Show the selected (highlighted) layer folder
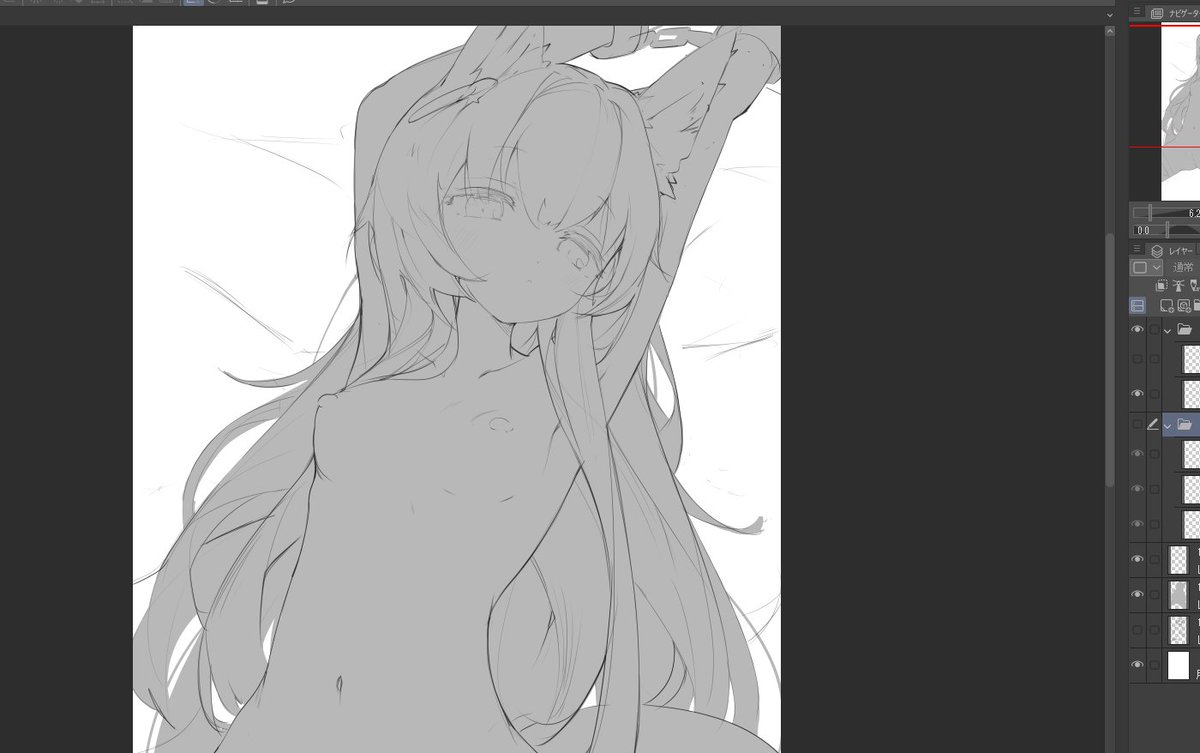The height and width of the screenshot is (753, 1200). [x=1137, y=424]
